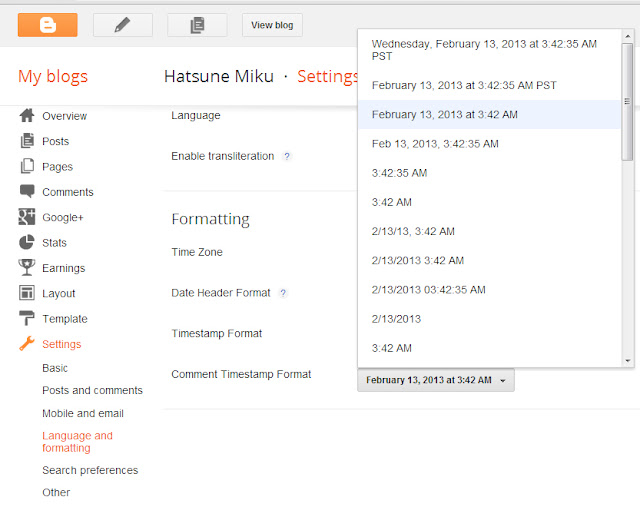This screenshot has width=640, height=517.
Task: Open the My blogs link
Action: 53,77
